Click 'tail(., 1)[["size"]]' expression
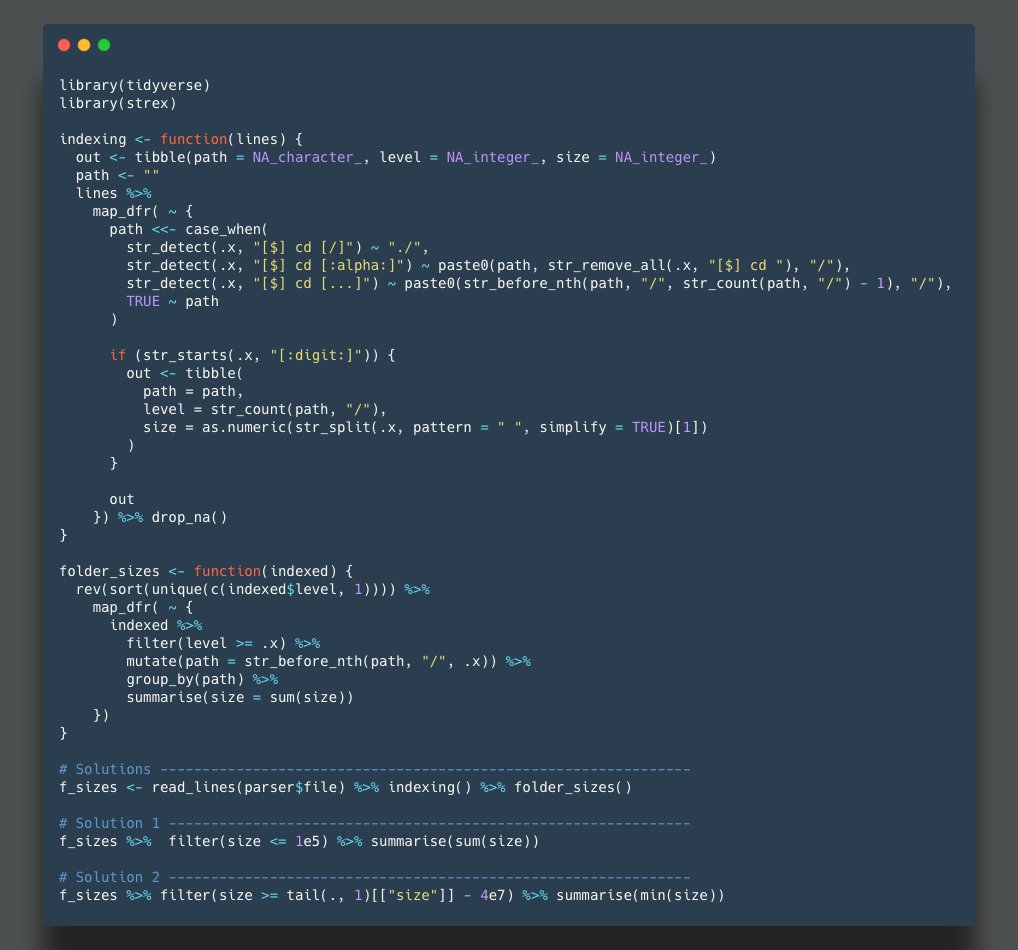The width and height of the screenshot is (1018, 950). click(370, 895)
